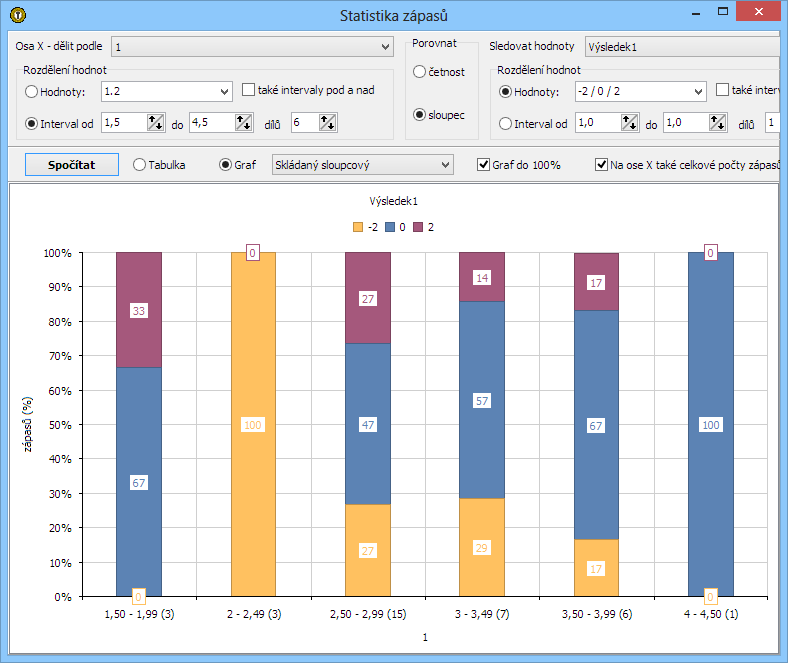The image size is (788, 663).
Task: Click the Spočítat button
Action: point(72,165)
